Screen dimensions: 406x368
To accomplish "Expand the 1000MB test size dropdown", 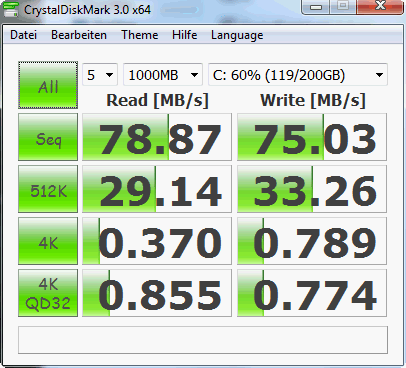I will click(x=163, y=75).
